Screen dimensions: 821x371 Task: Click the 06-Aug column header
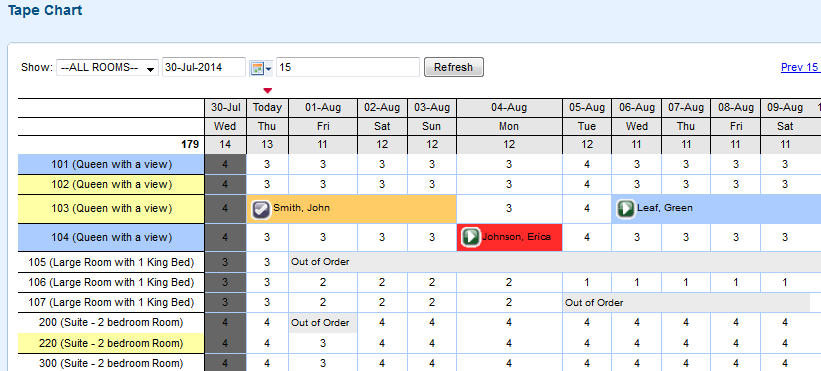[637, 108]
